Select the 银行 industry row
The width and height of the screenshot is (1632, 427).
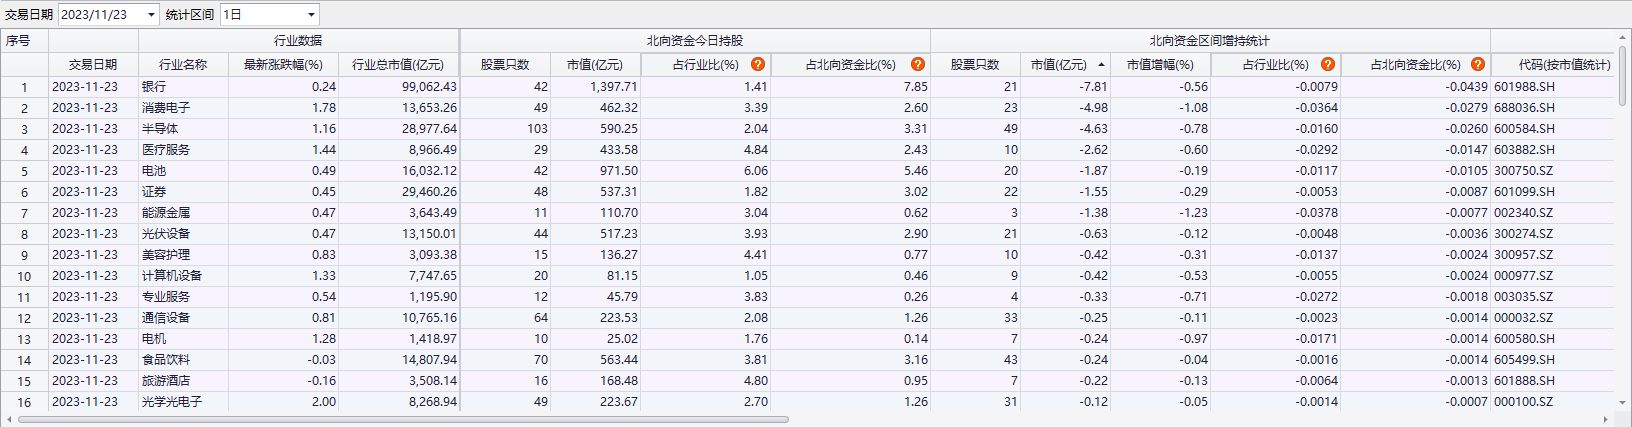pos(154,87)
